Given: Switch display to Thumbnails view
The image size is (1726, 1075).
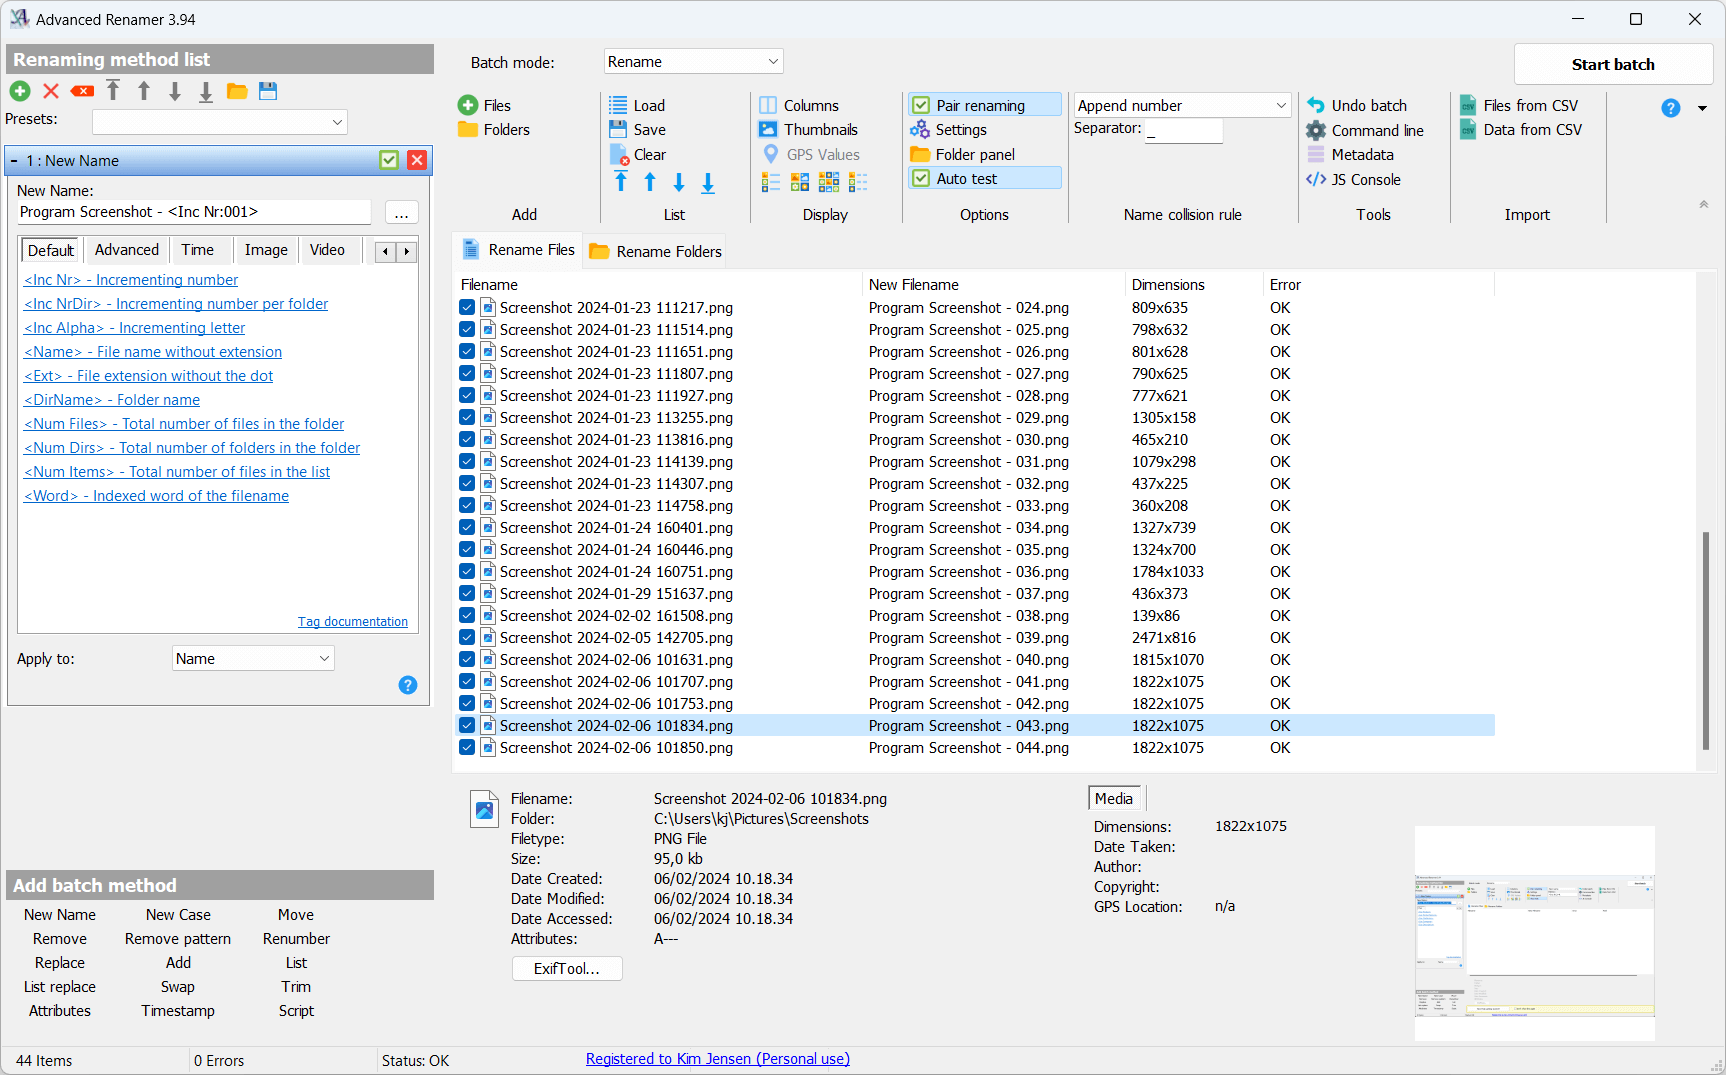Looking at the screenshot, I should (x=810, y=129).
